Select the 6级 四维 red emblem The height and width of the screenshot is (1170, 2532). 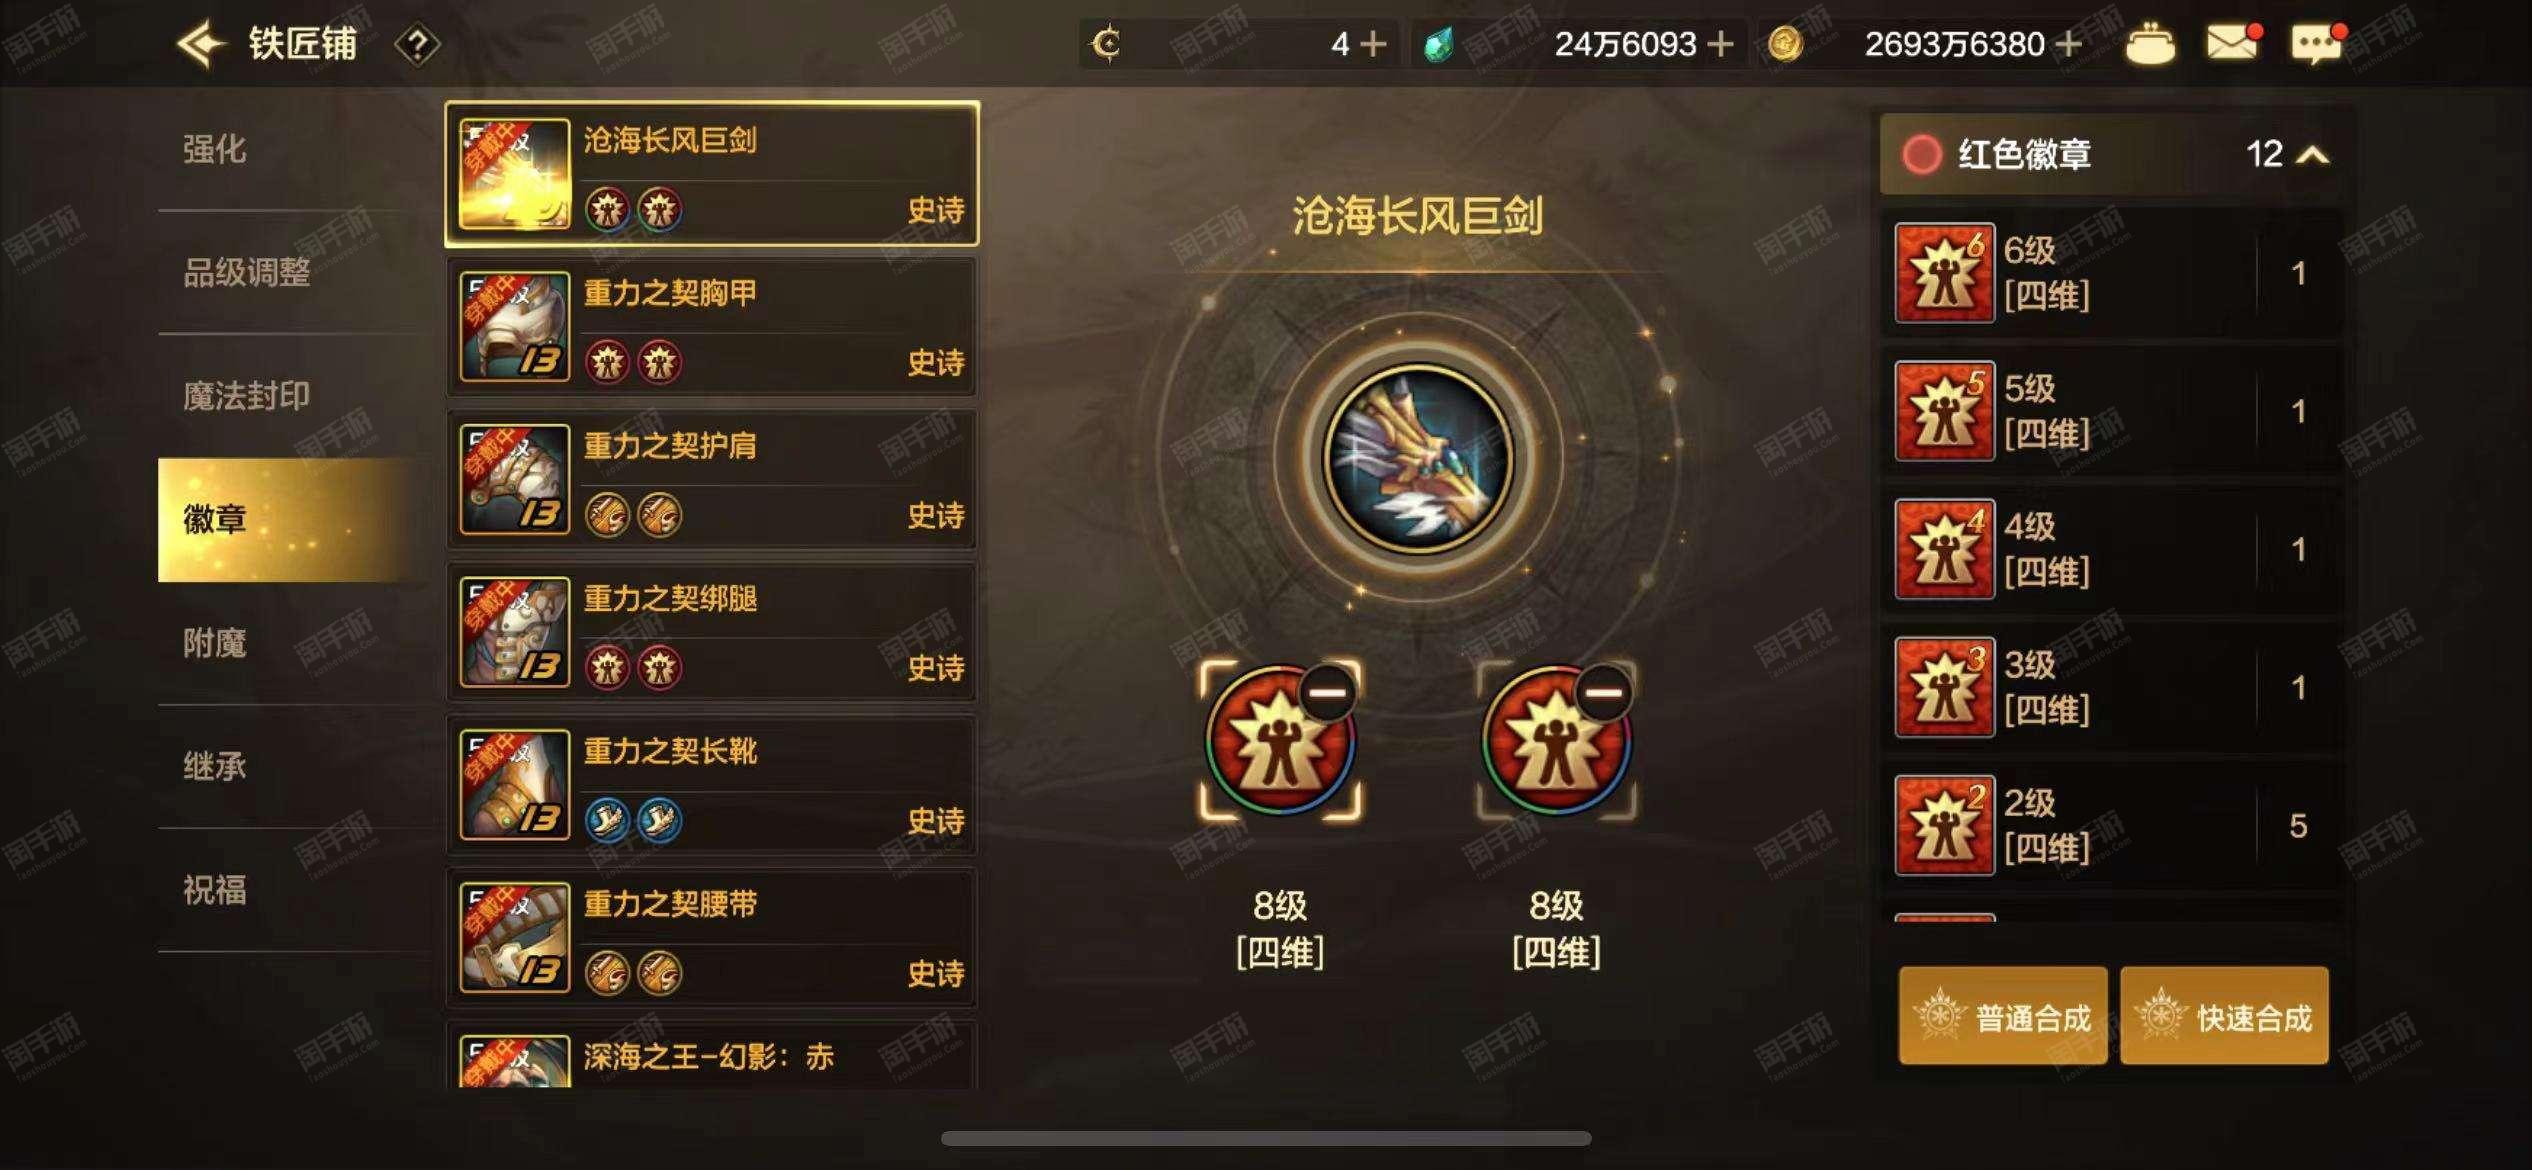pos(2112,273)
